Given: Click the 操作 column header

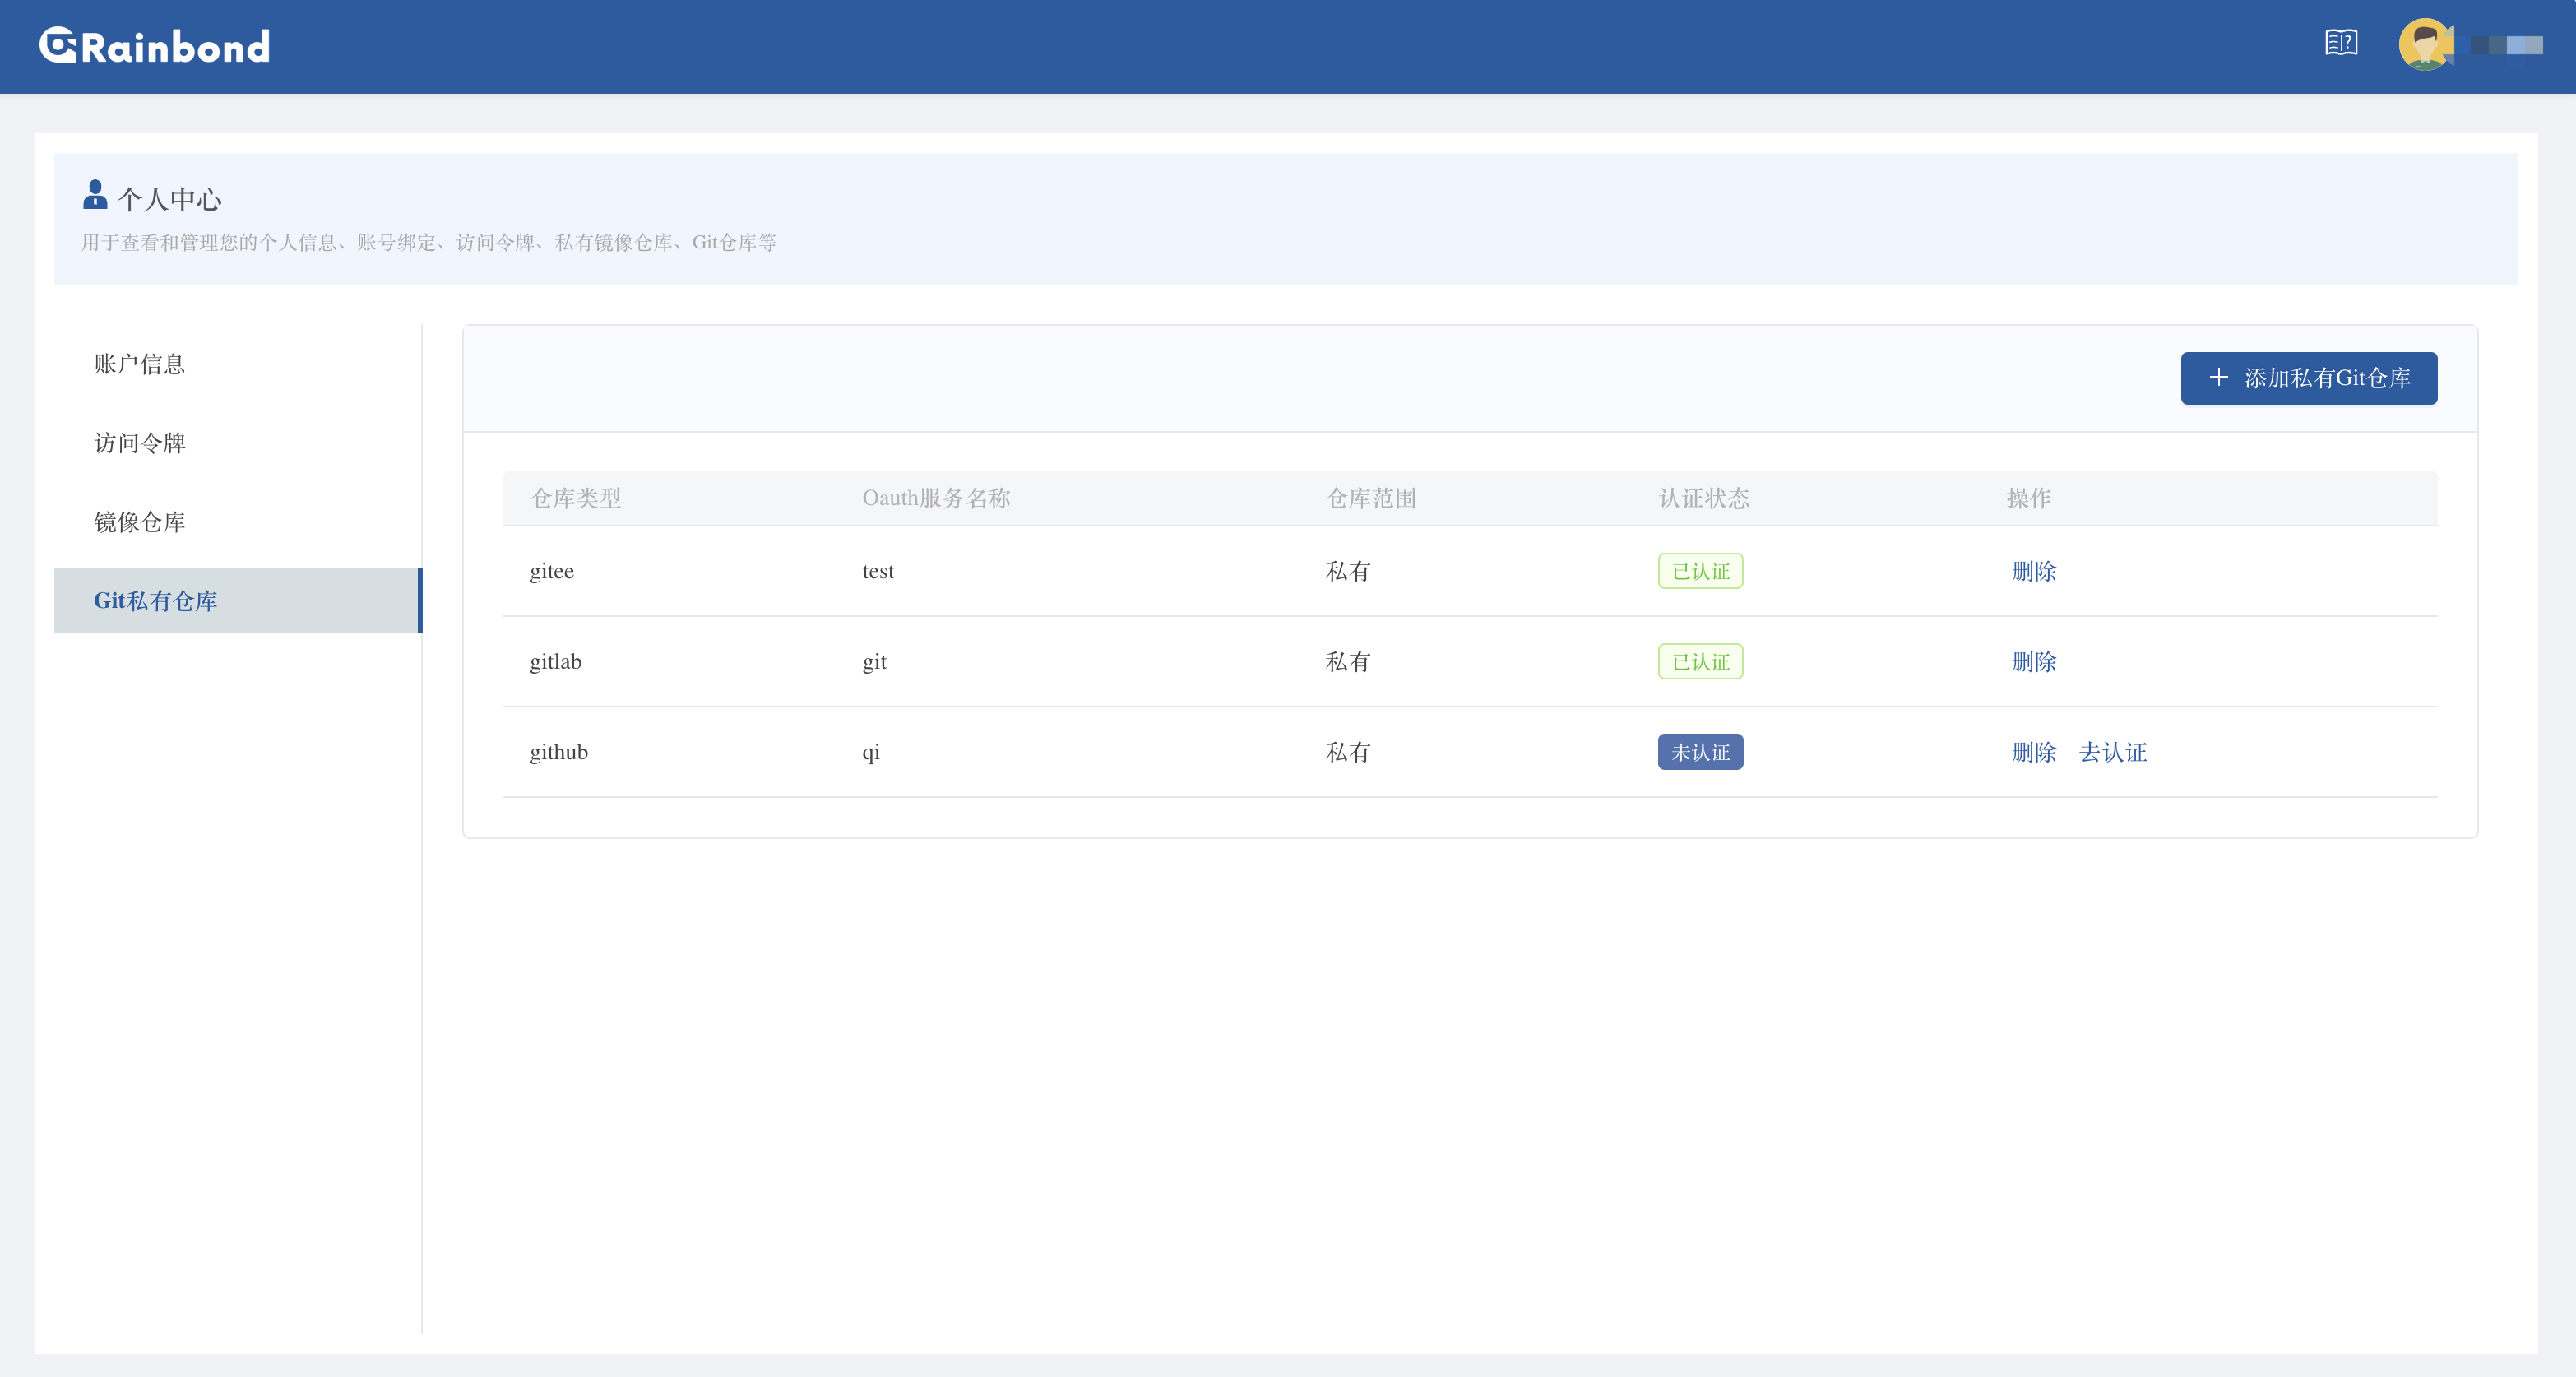Looking at the screenshot, I should [2028, 498].
